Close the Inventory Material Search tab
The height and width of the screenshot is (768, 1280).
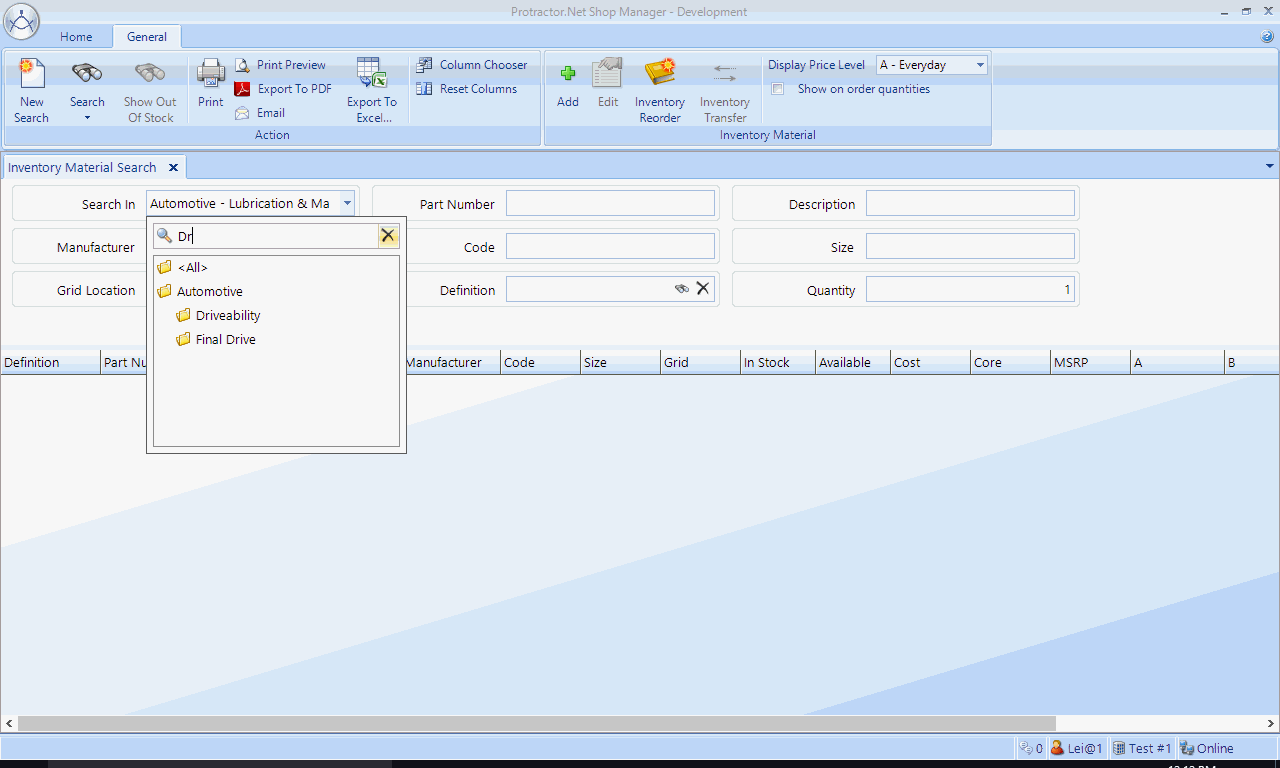173,167
